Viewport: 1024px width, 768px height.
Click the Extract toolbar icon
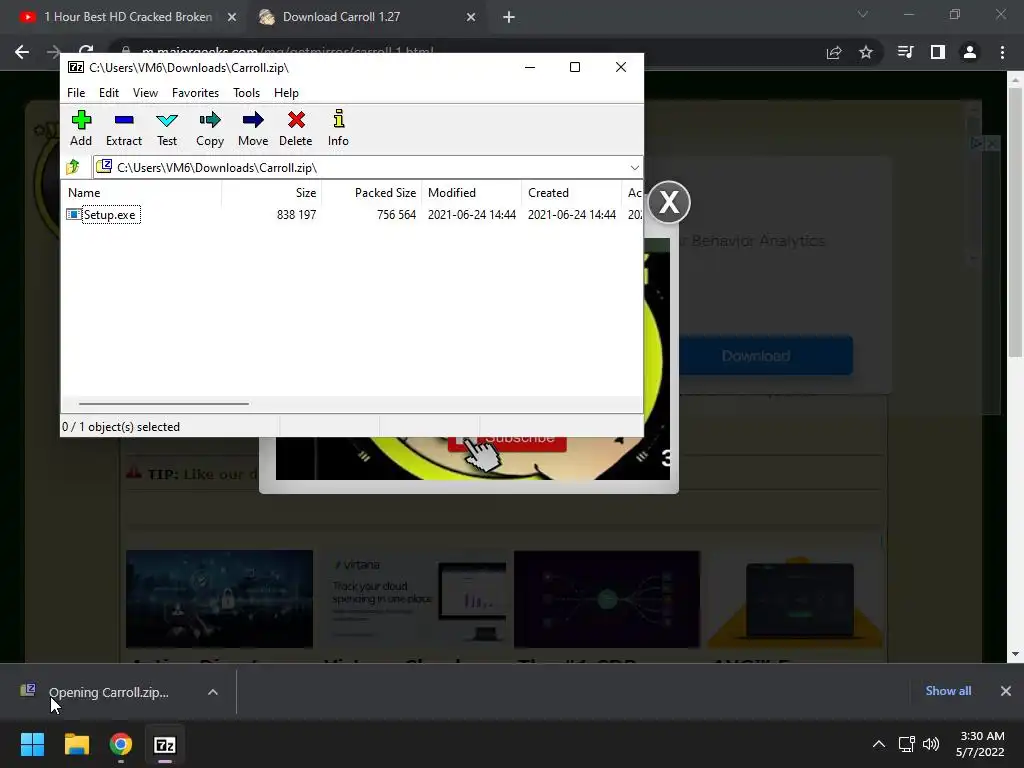coord(123,128)
